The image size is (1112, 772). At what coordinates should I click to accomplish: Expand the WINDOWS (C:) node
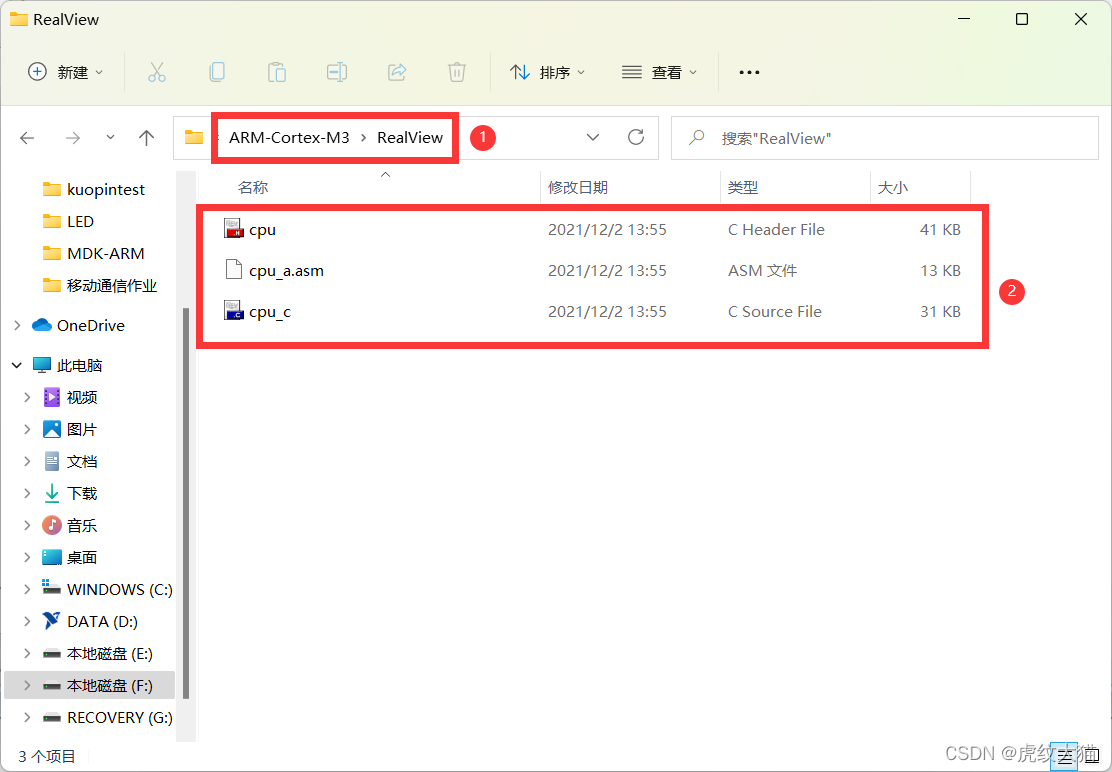pyautogui.click(x=27, y=589)
